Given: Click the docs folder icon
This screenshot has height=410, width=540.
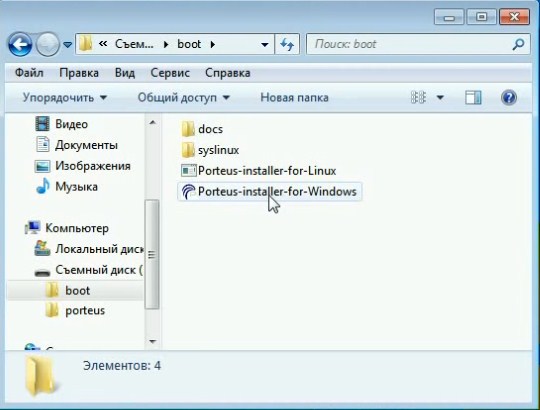Looking at the screenshot, I should (x=188, y=129).
